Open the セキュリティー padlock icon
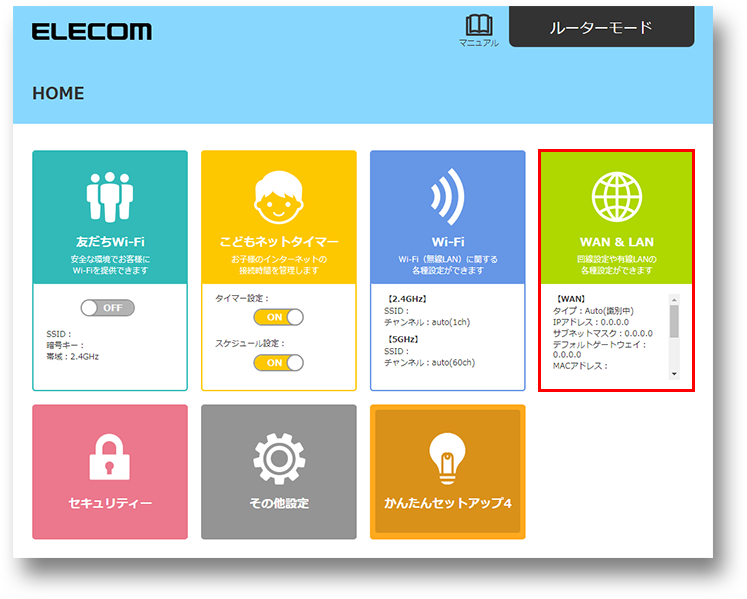 coord(110,457)
